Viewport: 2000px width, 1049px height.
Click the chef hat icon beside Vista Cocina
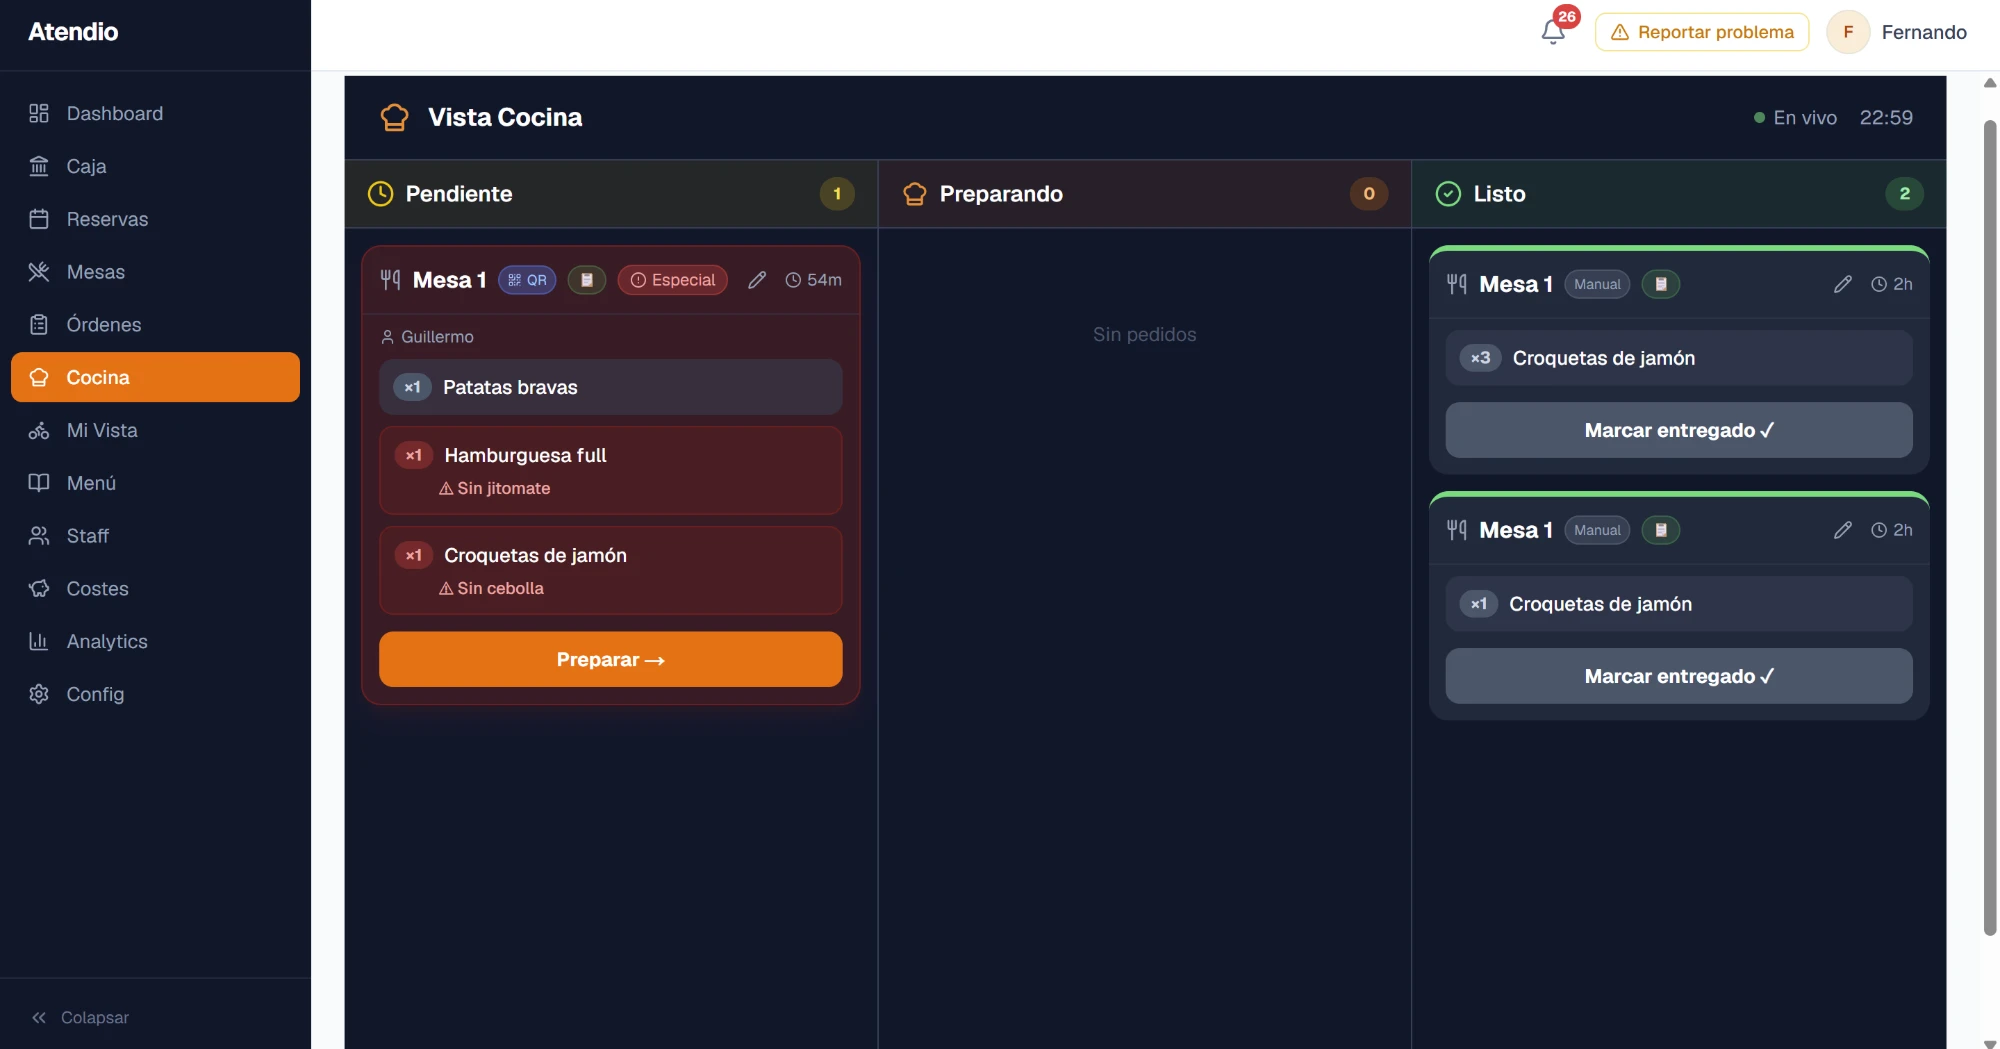(395, 117)
